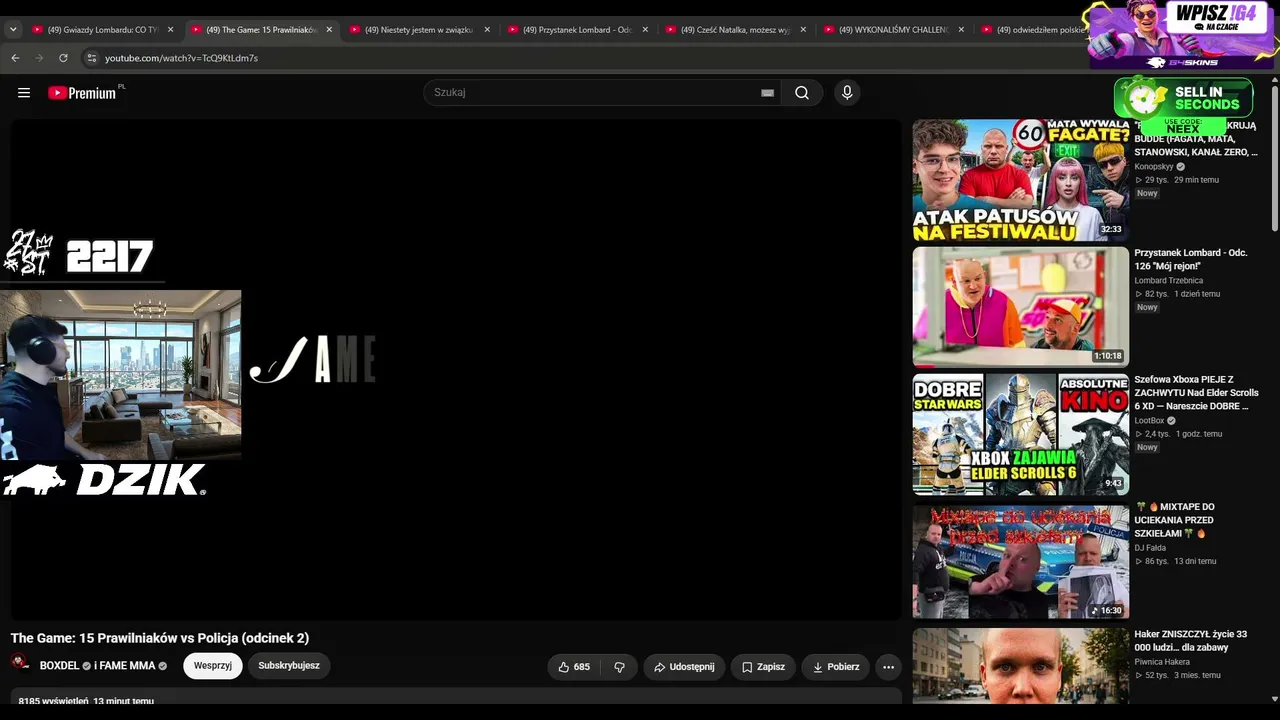This screenshot has height=720, width=1280.
Task: Open BOXDEL channel avatar
Action: click(x=20, y=663)
